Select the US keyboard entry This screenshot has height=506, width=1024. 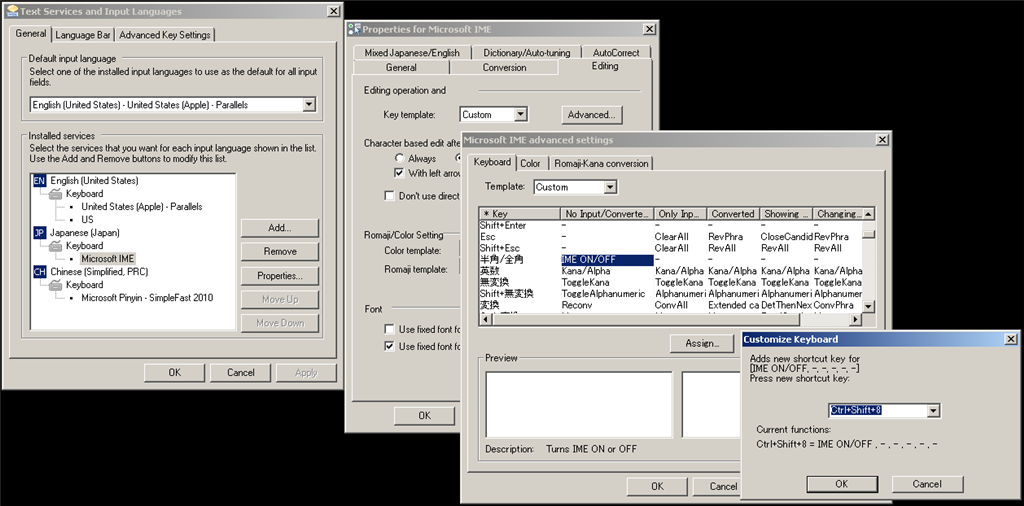tap(87, 219)
